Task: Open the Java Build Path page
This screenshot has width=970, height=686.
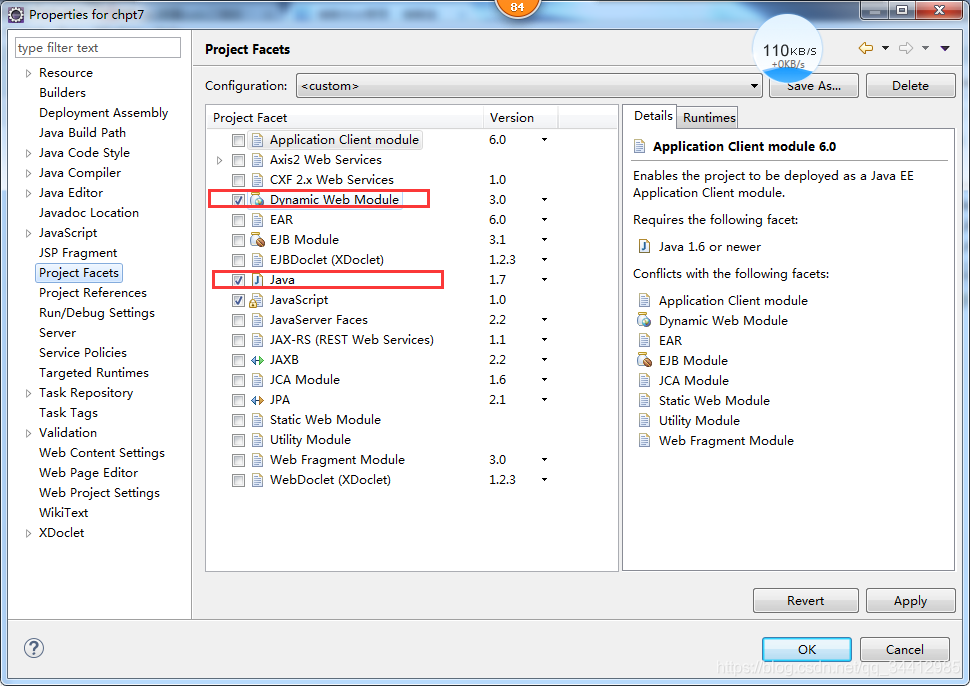Action: coord(82,132)
